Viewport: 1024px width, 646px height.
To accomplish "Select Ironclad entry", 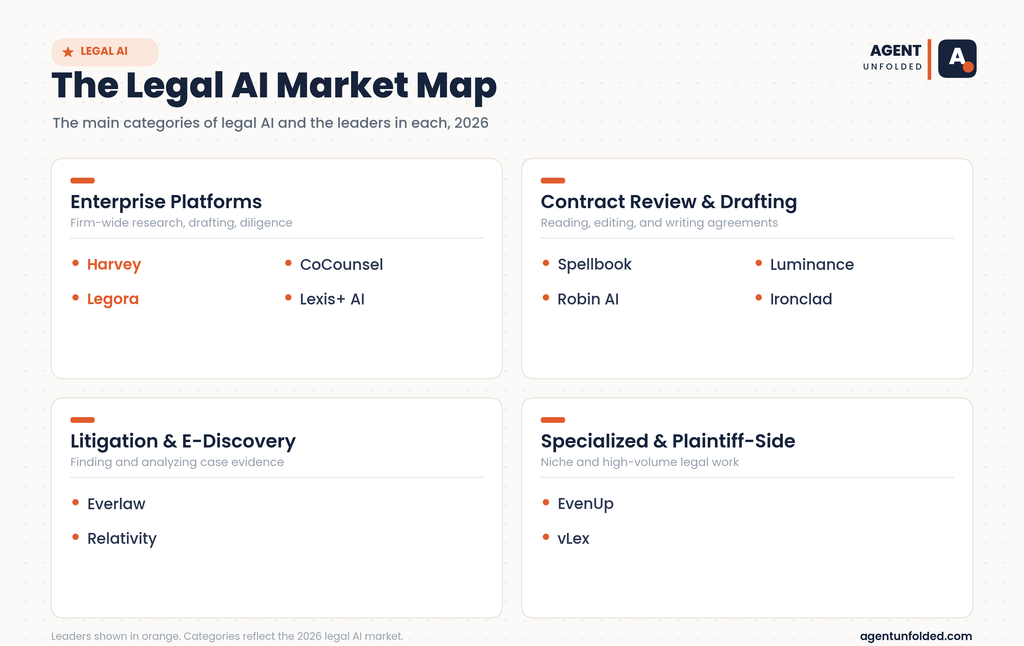I will [x=801, y=299].
